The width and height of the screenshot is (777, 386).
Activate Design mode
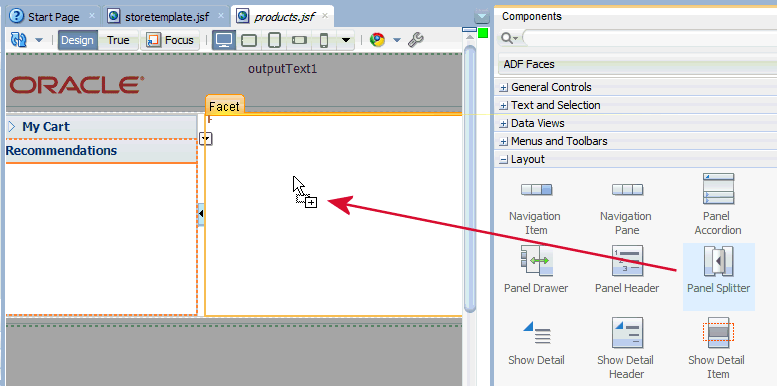pyautogui.click(x=77, y=40)
